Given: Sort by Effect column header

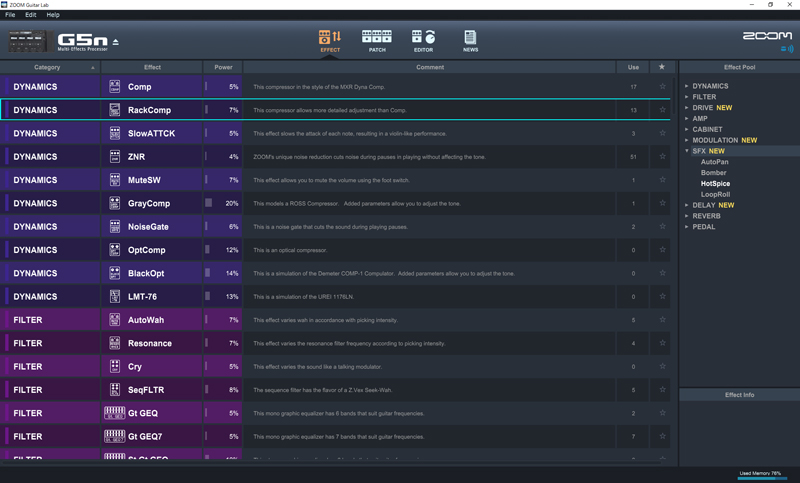Looking at the screenshot, I should click(x=152, y=67).
